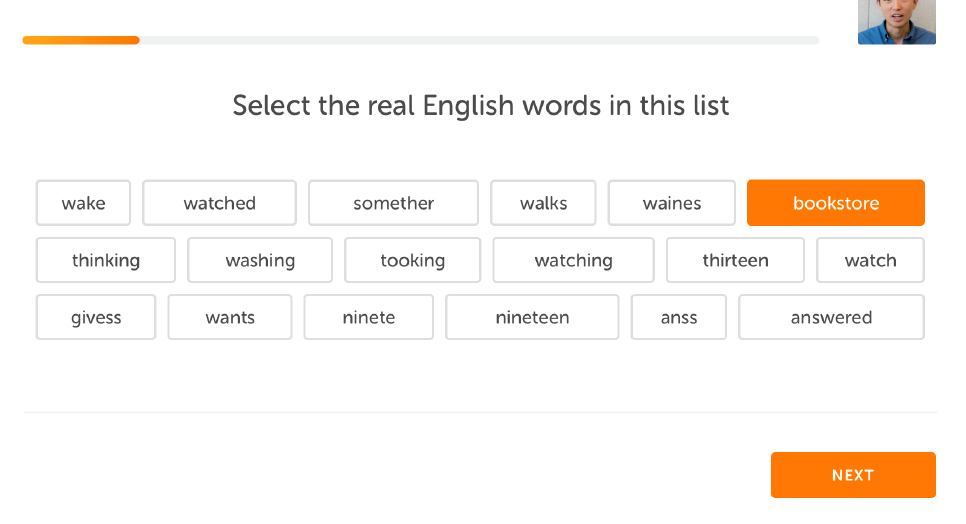Select the word "answered"
This screenshot has height=524, width=966.
pyautogui.click(x=831, y=317)
